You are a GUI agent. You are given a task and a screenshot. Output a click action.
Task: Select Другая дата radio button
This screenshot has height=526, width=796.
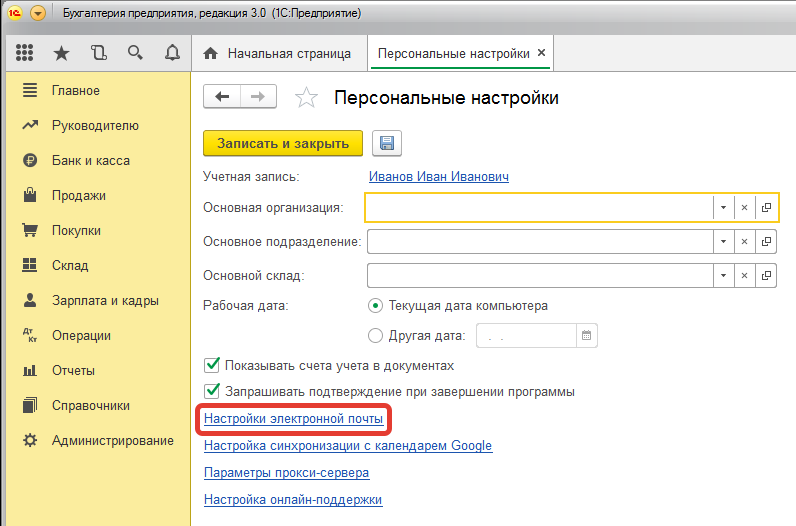coord(375,336)
